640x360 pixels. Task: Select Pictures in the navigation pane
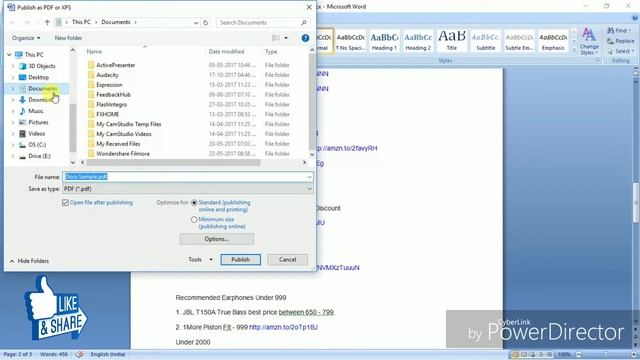click(x=38, y=122)
